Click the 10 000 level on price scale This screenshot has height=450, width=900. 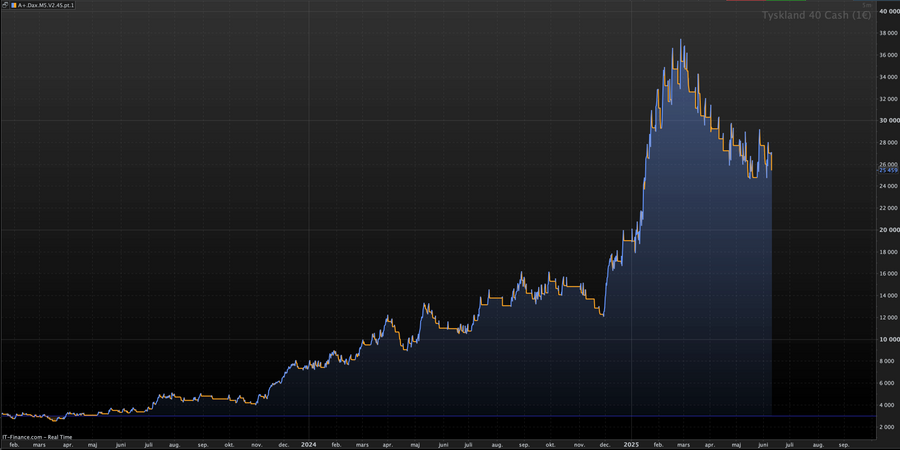(889, 340)
